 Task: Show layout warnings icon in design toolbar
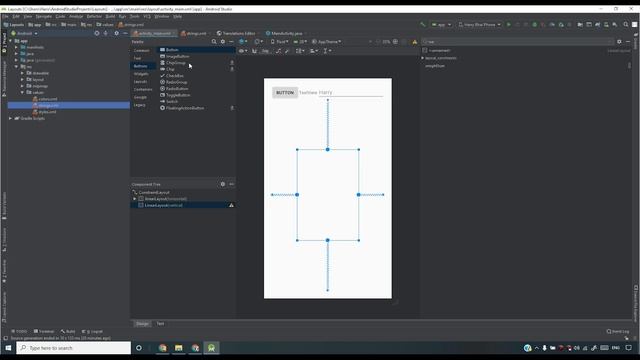point(415,42)
